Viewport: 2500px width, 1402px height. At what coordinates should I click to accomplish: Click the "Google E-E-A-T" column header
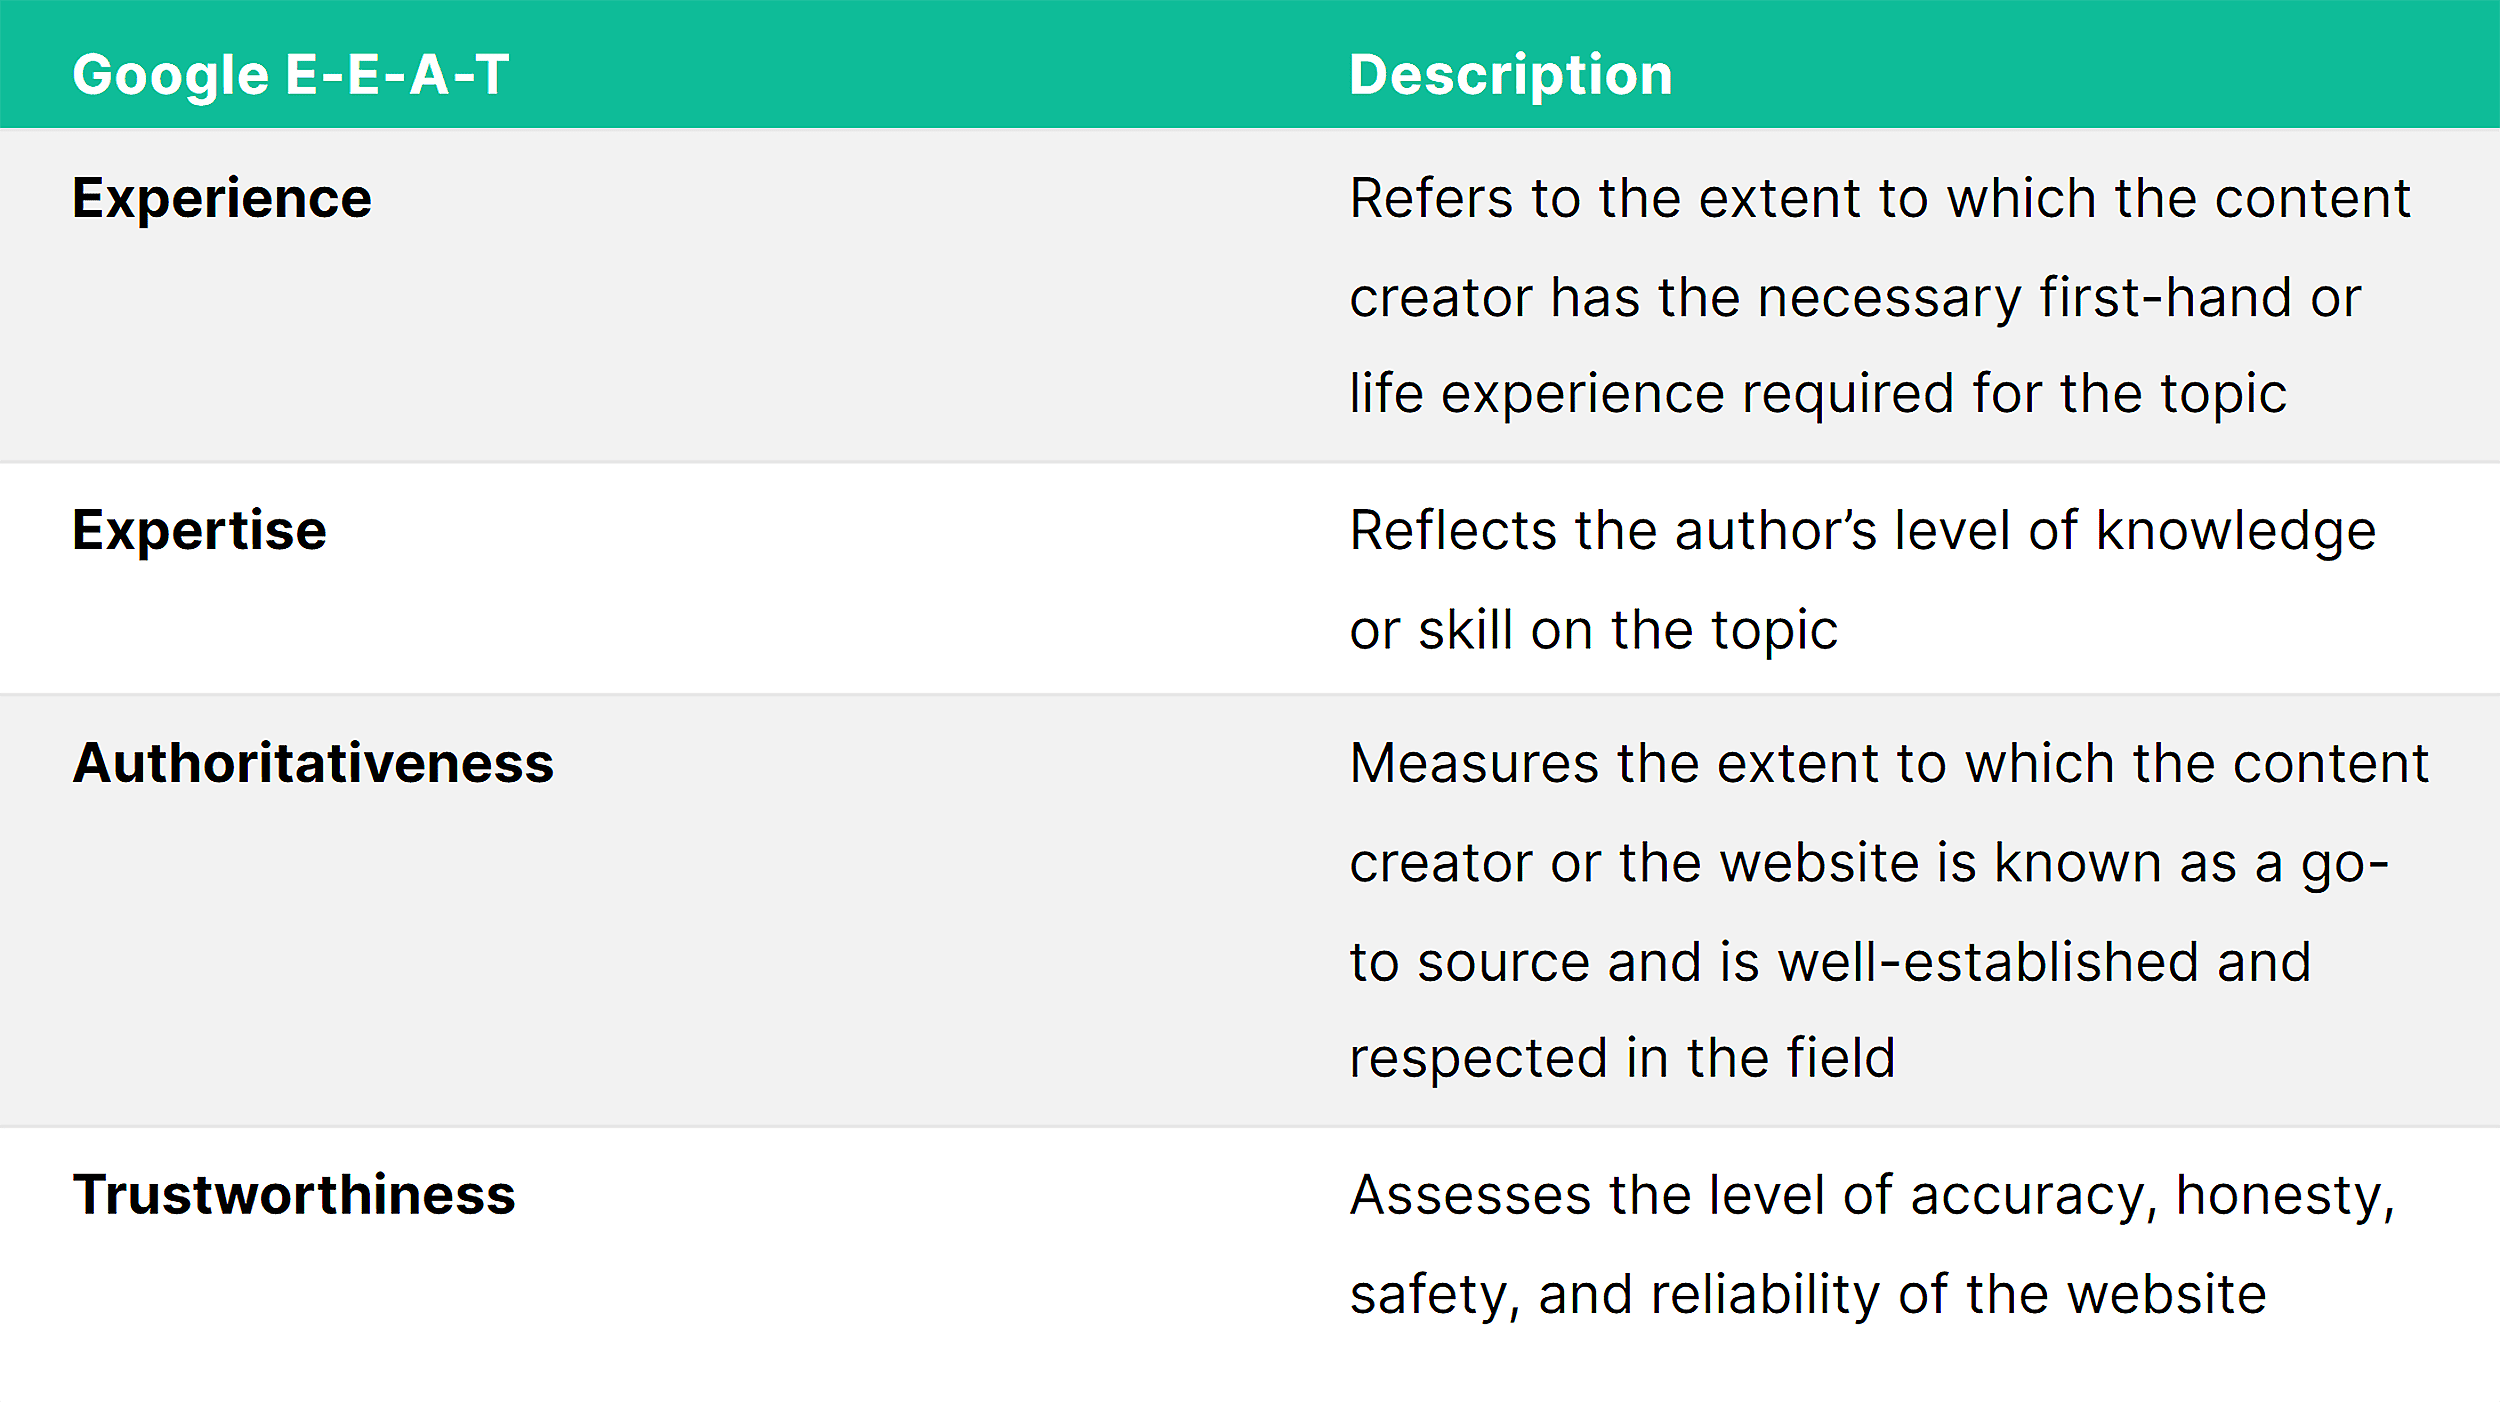[290, 75]
